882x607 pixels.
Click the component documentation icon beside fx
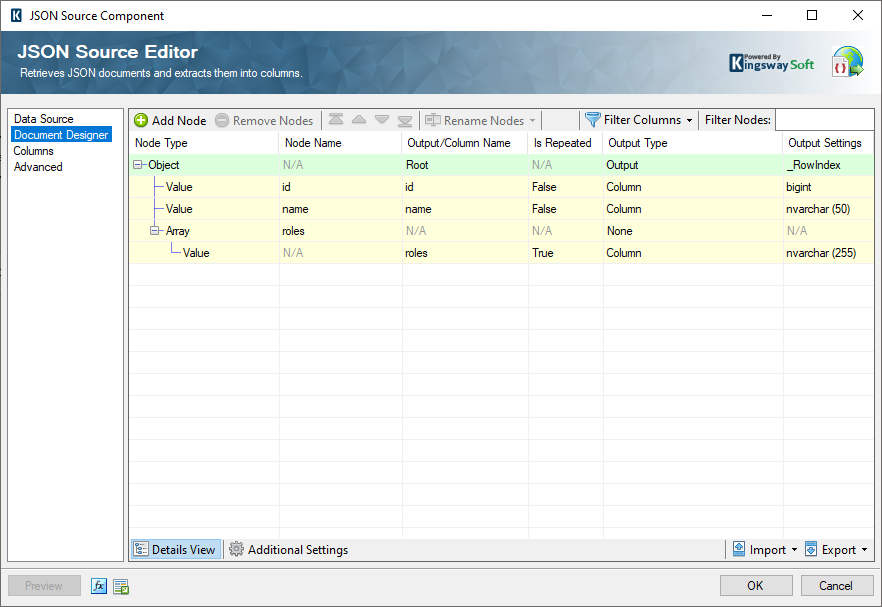tap(120, 586)
